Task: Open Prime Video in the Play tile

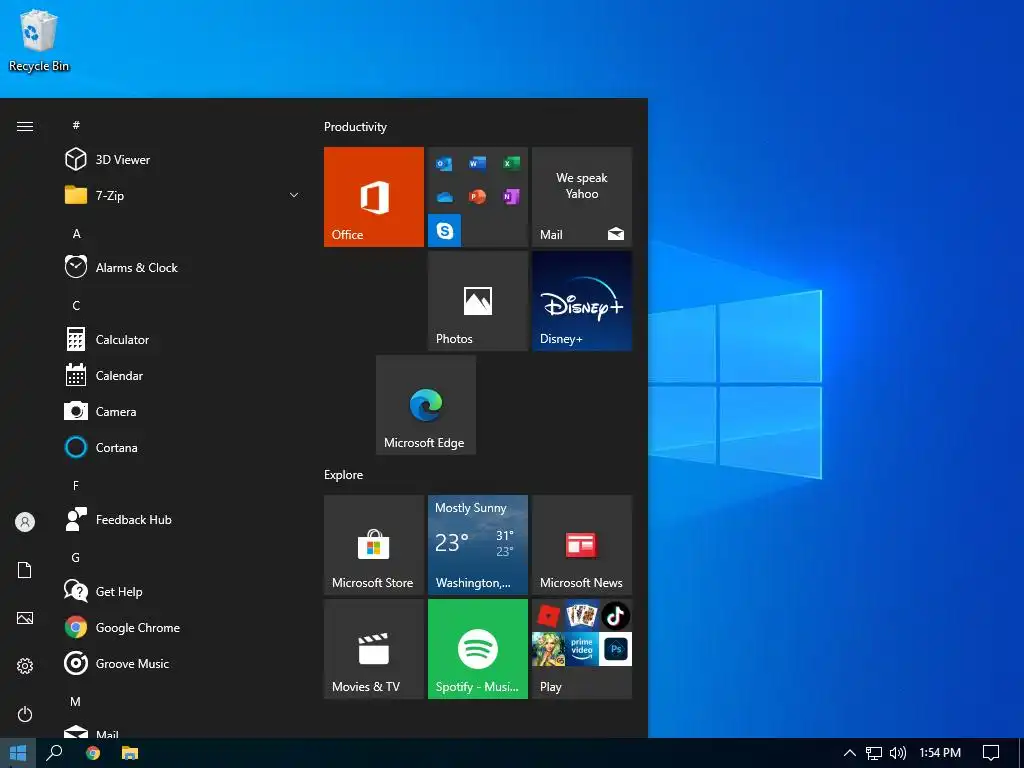Action: pos(582,649)
